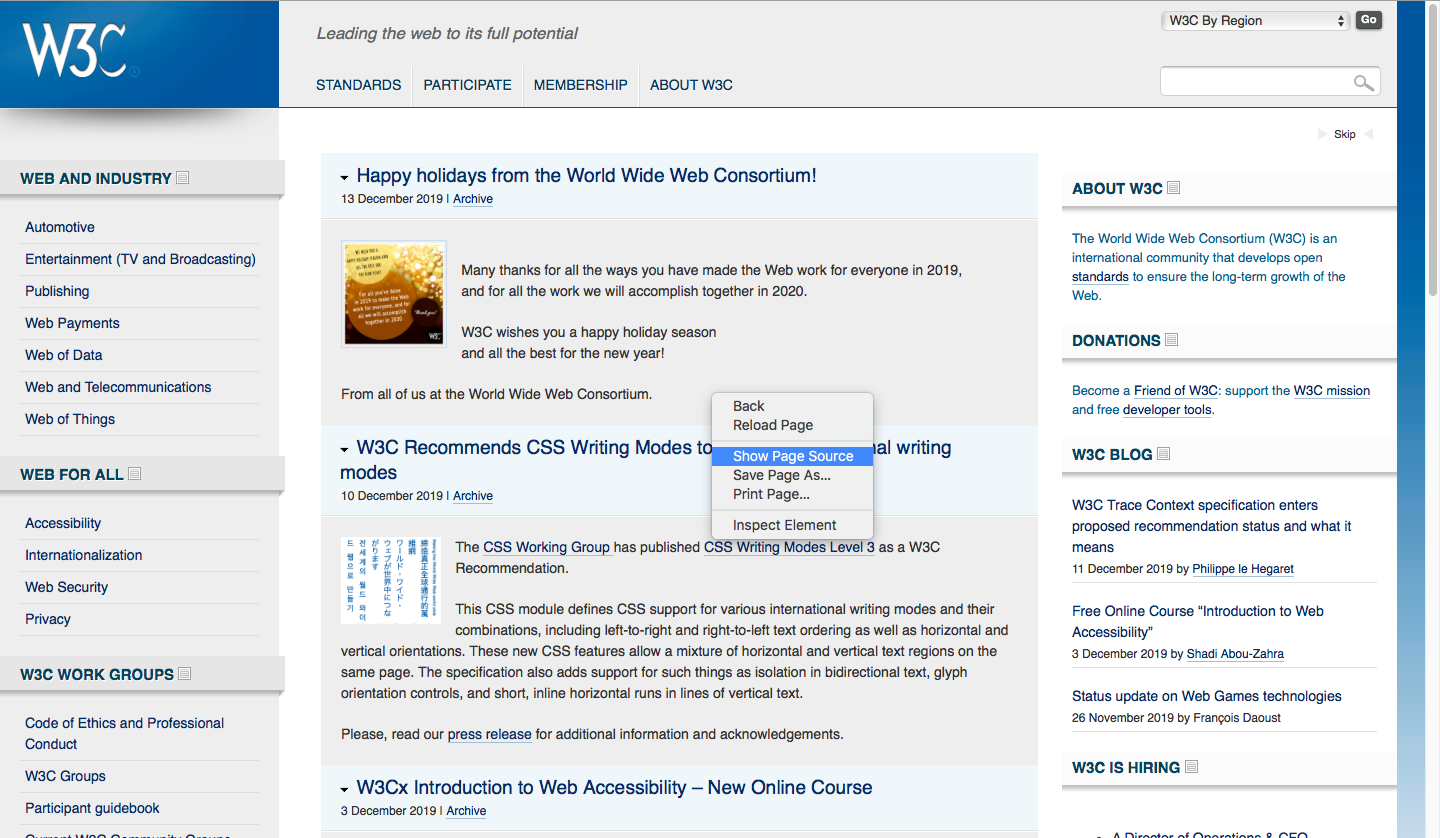
Task: Open the About W3C navigation tab
Action: 691,85
